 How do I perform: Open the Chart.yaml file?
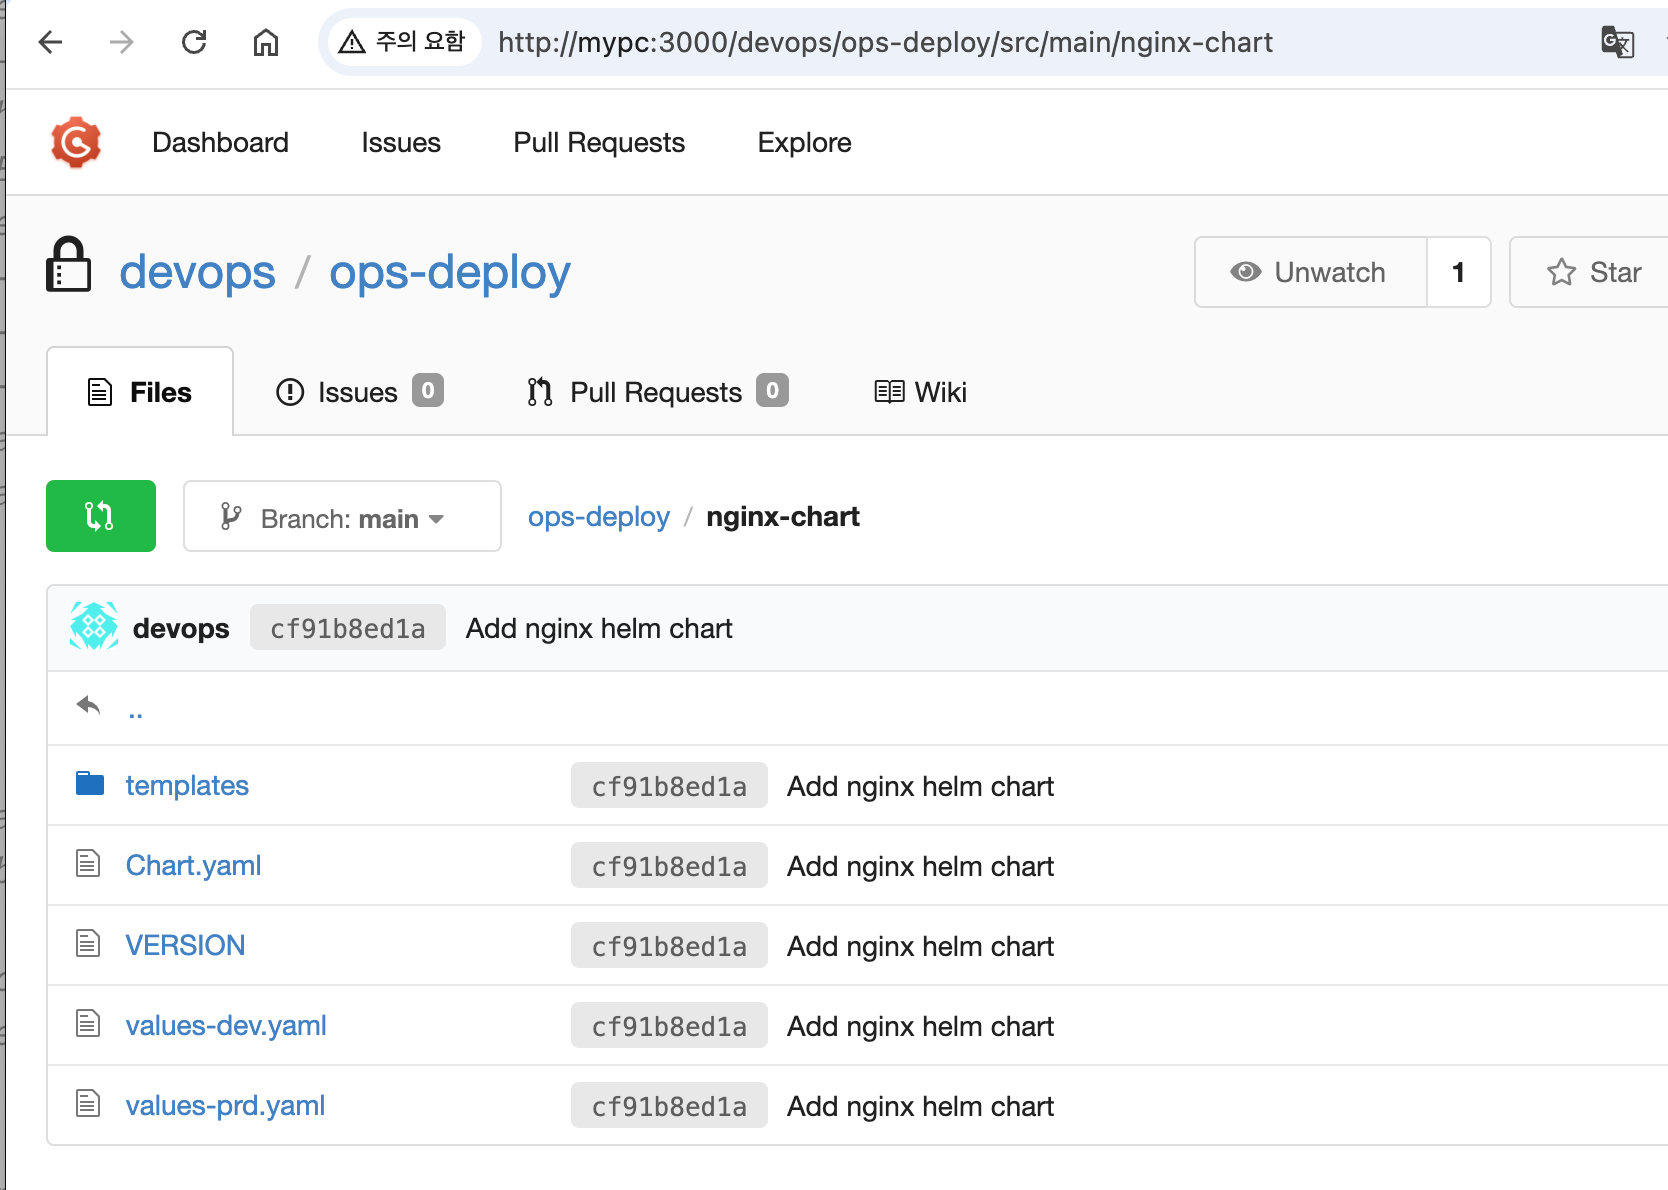coord(193,865)
